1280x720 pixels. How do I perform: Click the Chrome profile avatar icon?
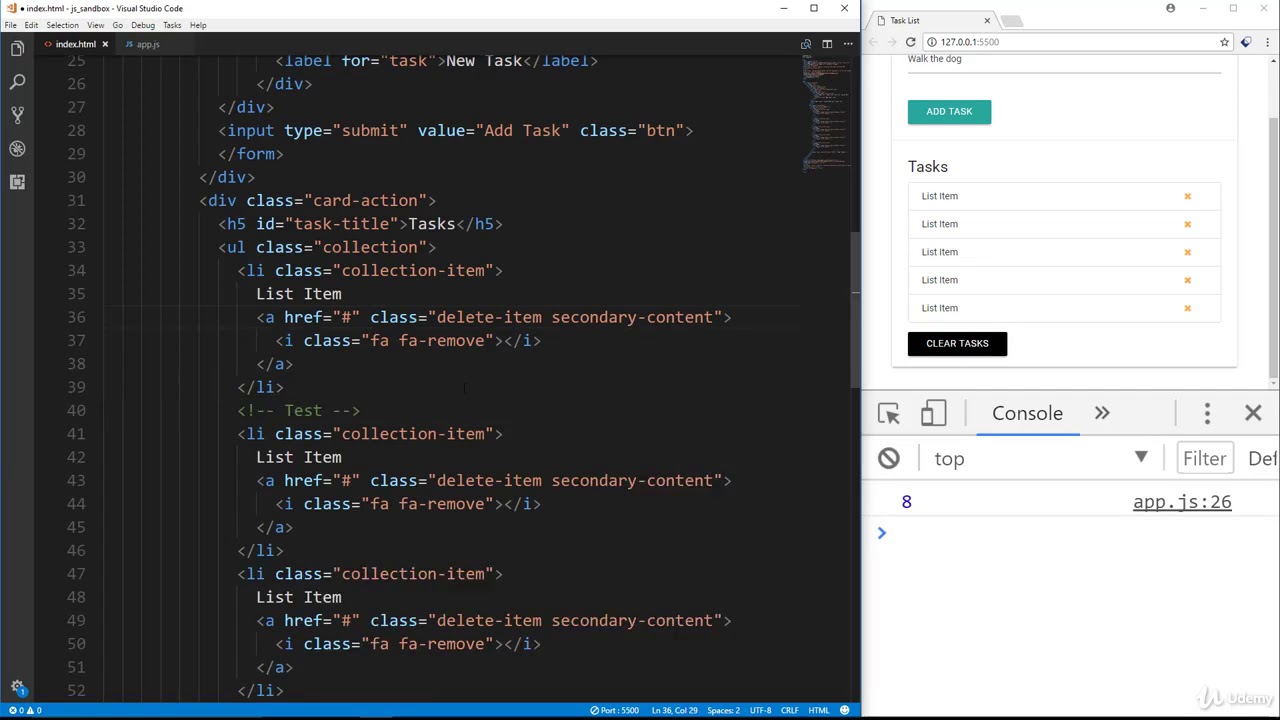tap(1170, 8)
